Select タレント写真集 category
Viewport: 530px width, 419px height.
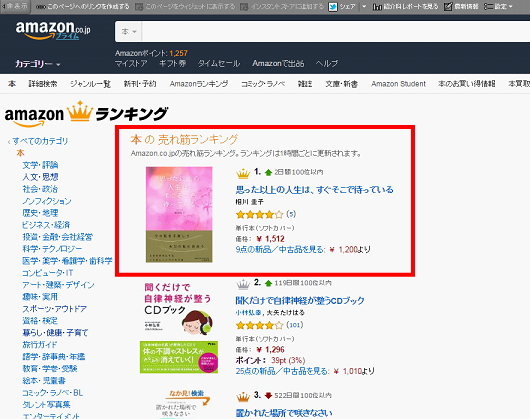[46, 404]
